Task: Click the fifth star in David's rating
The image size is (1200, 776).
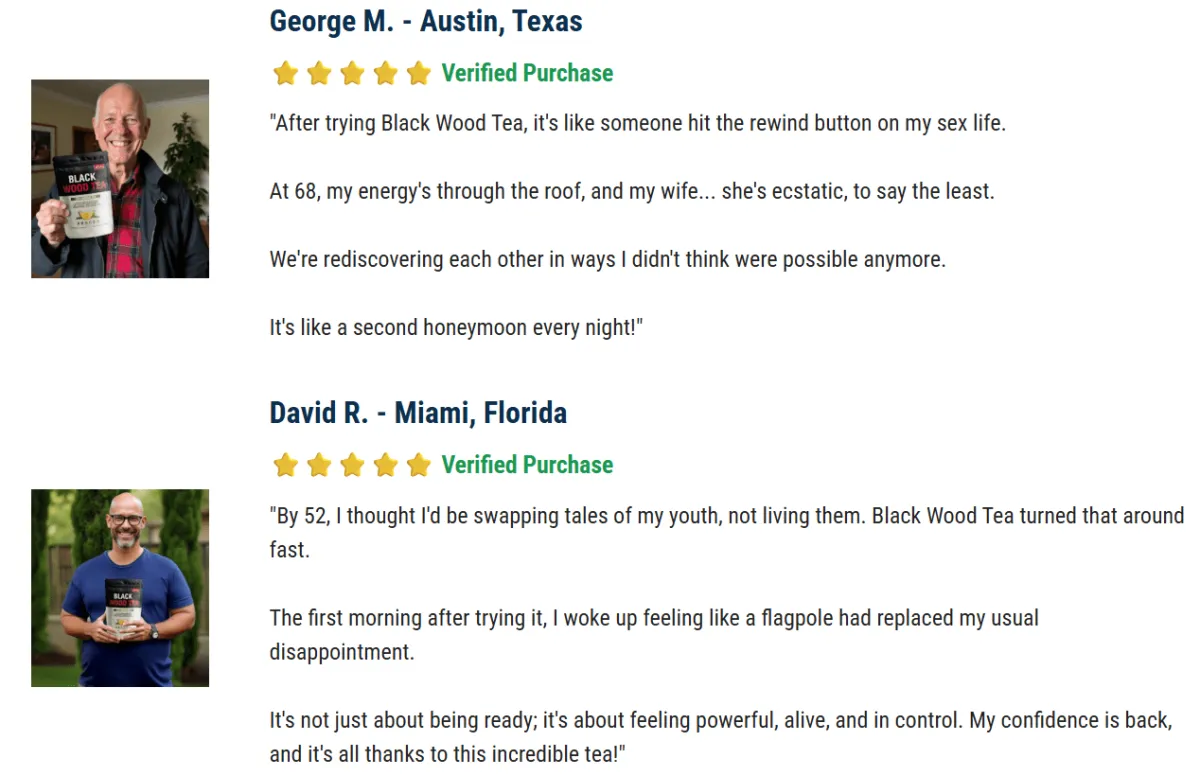Action: pos(418,465)
